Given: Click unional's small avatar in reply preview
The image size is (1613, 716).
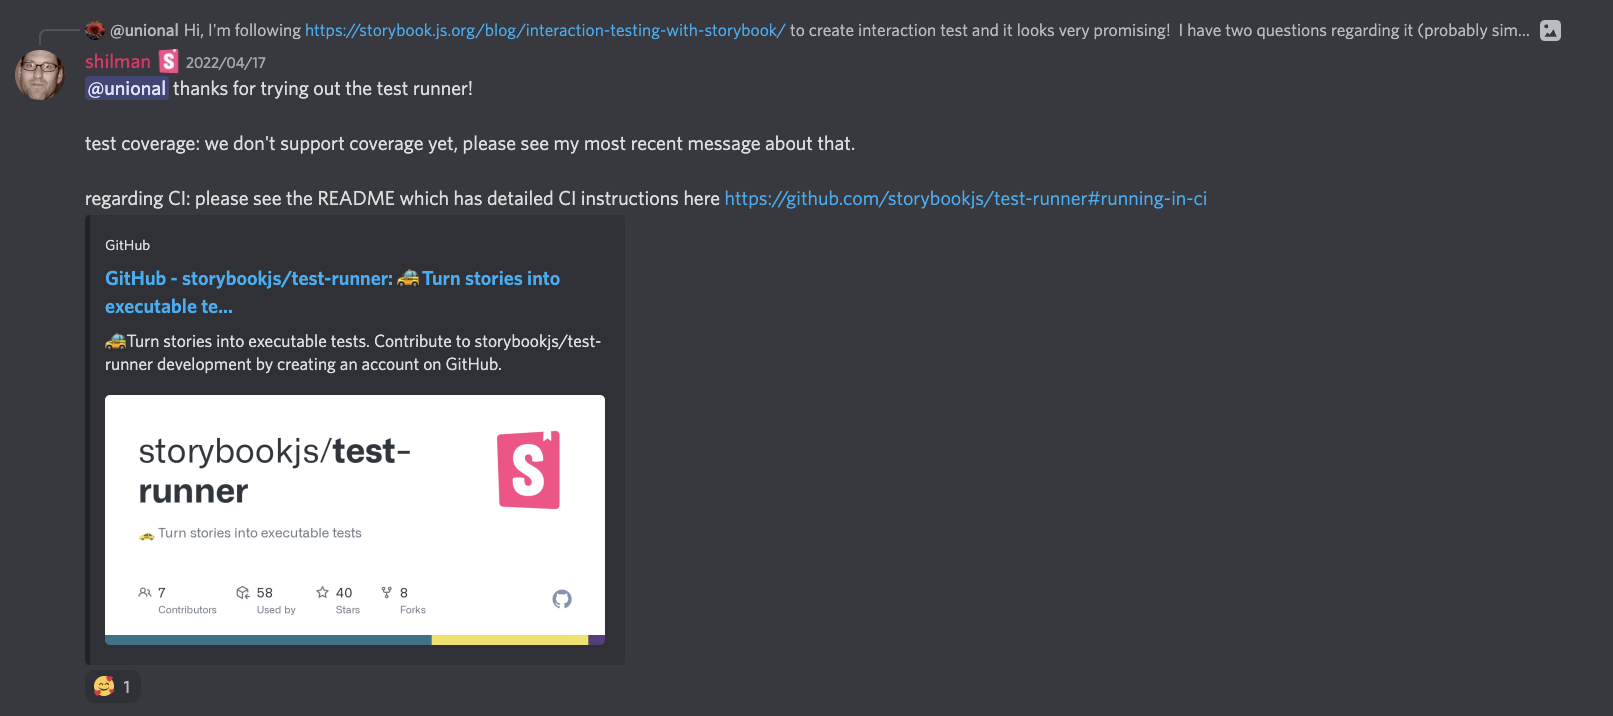Looking at the screenshot, I should tap(95, 30).
